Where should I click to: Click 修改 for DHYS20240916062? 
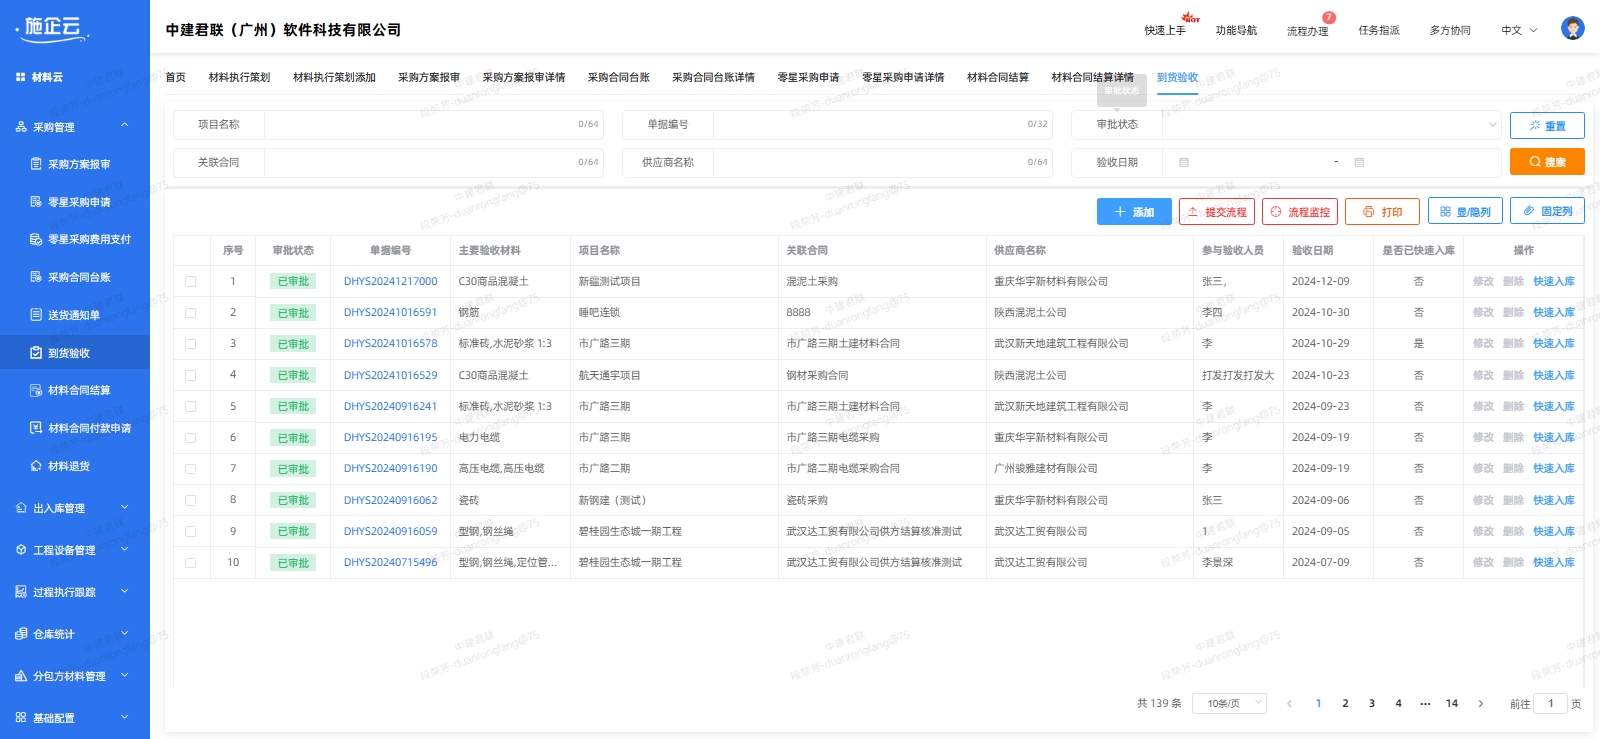[1483, 501]
